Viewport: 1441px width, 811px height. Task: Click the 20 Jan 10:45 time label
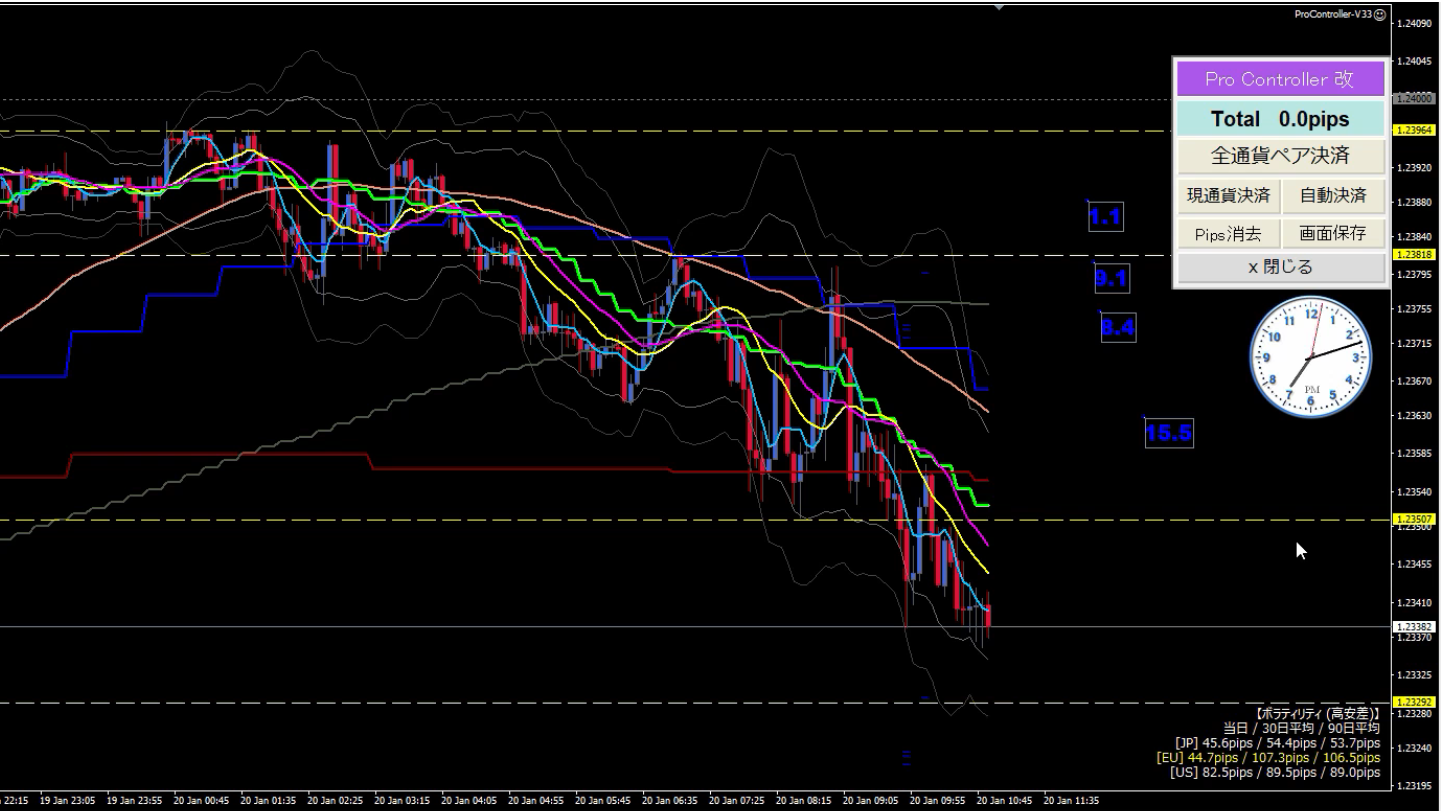click(x=1004, y=801)
